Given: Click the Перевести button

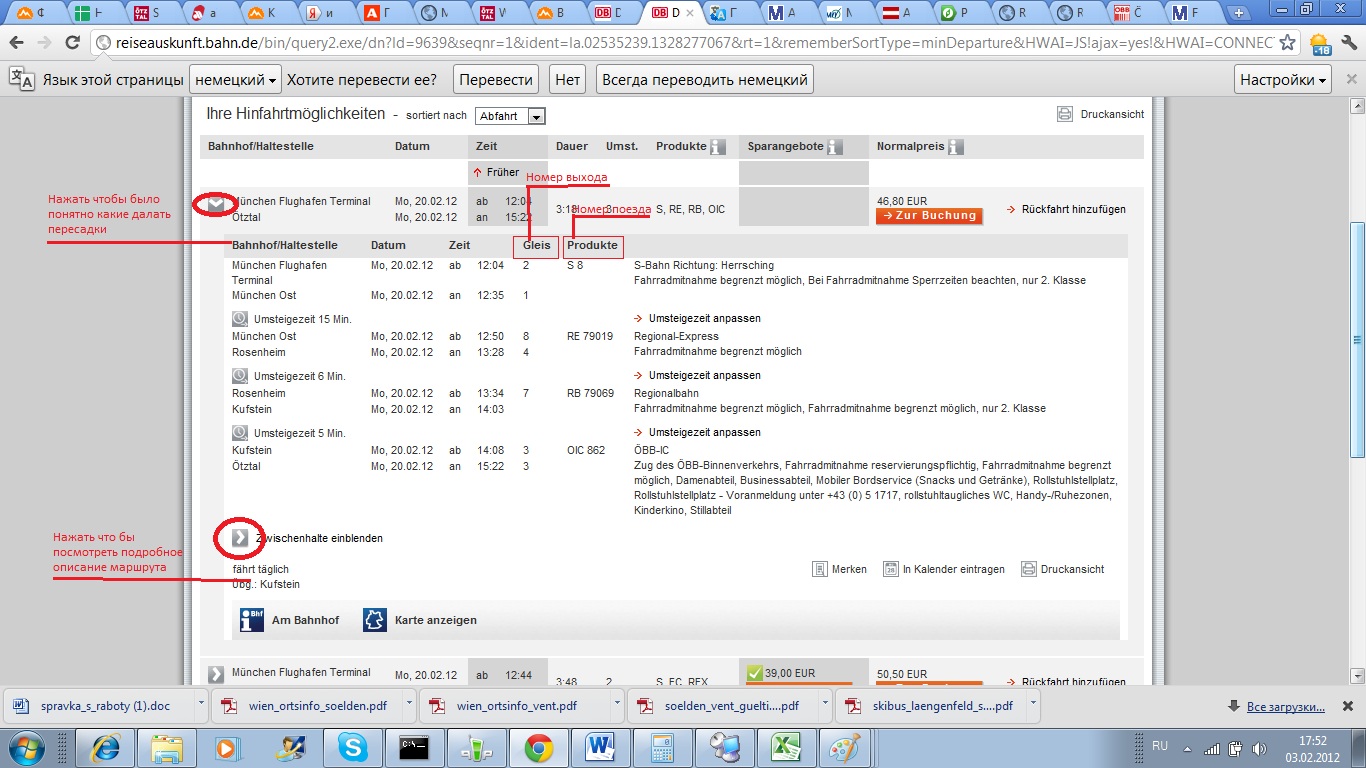Looking at the screenshot, I should point(496,79).
